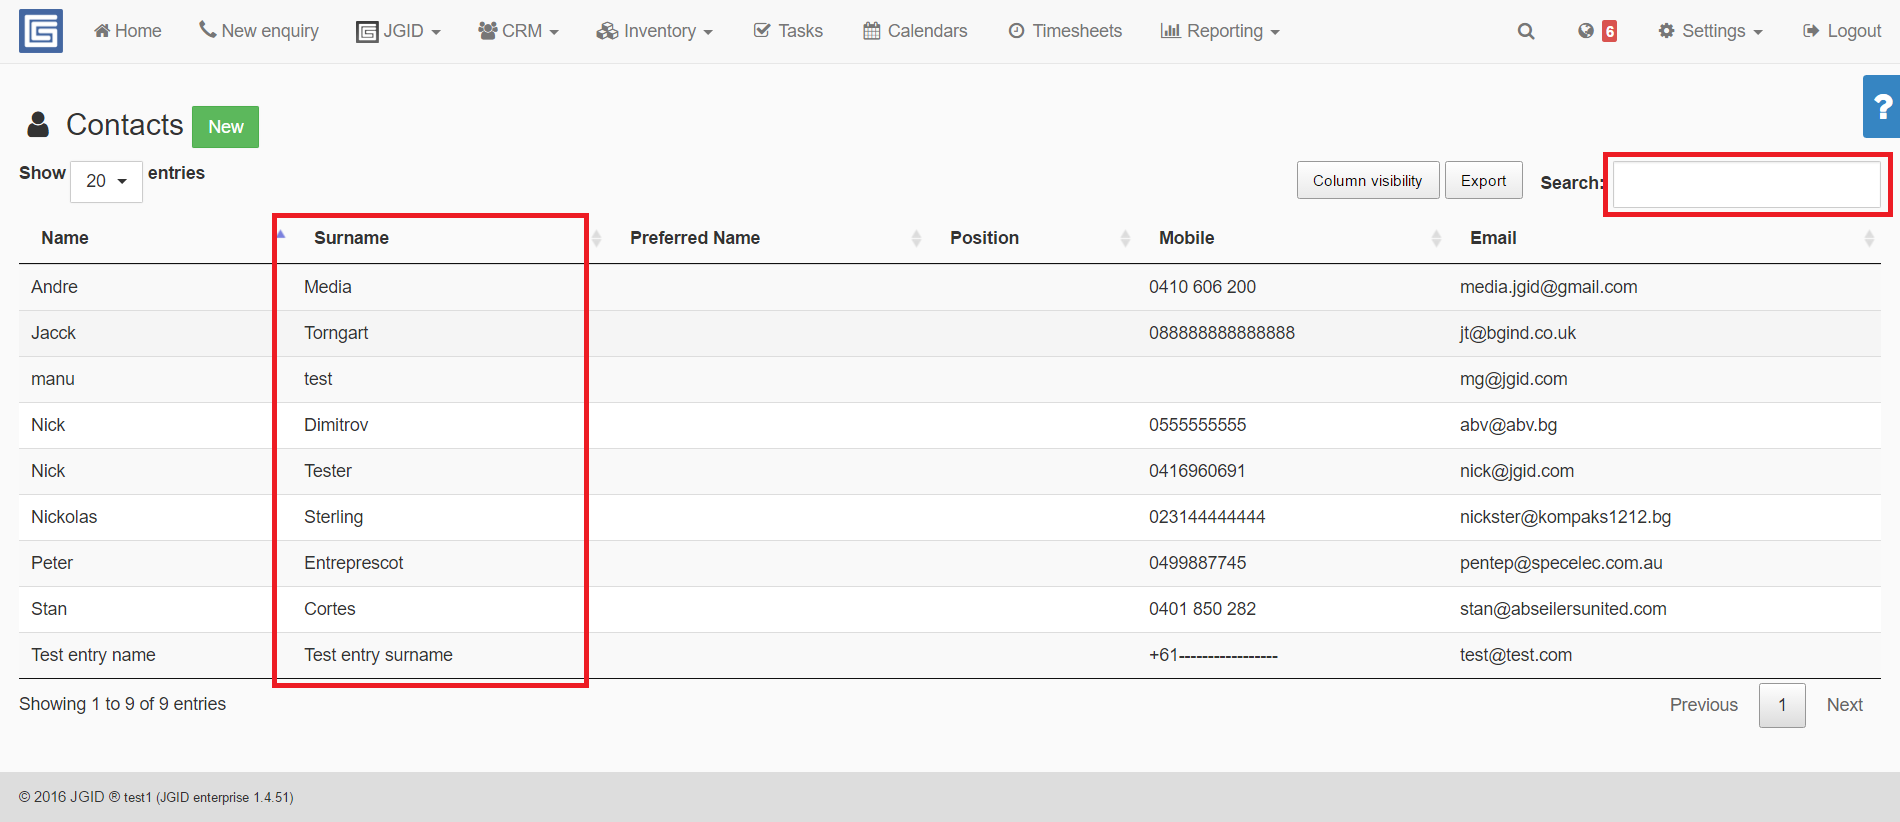Expand the Inventory dropdown menu
The image size is (1900, 822).
pos(654,31)
